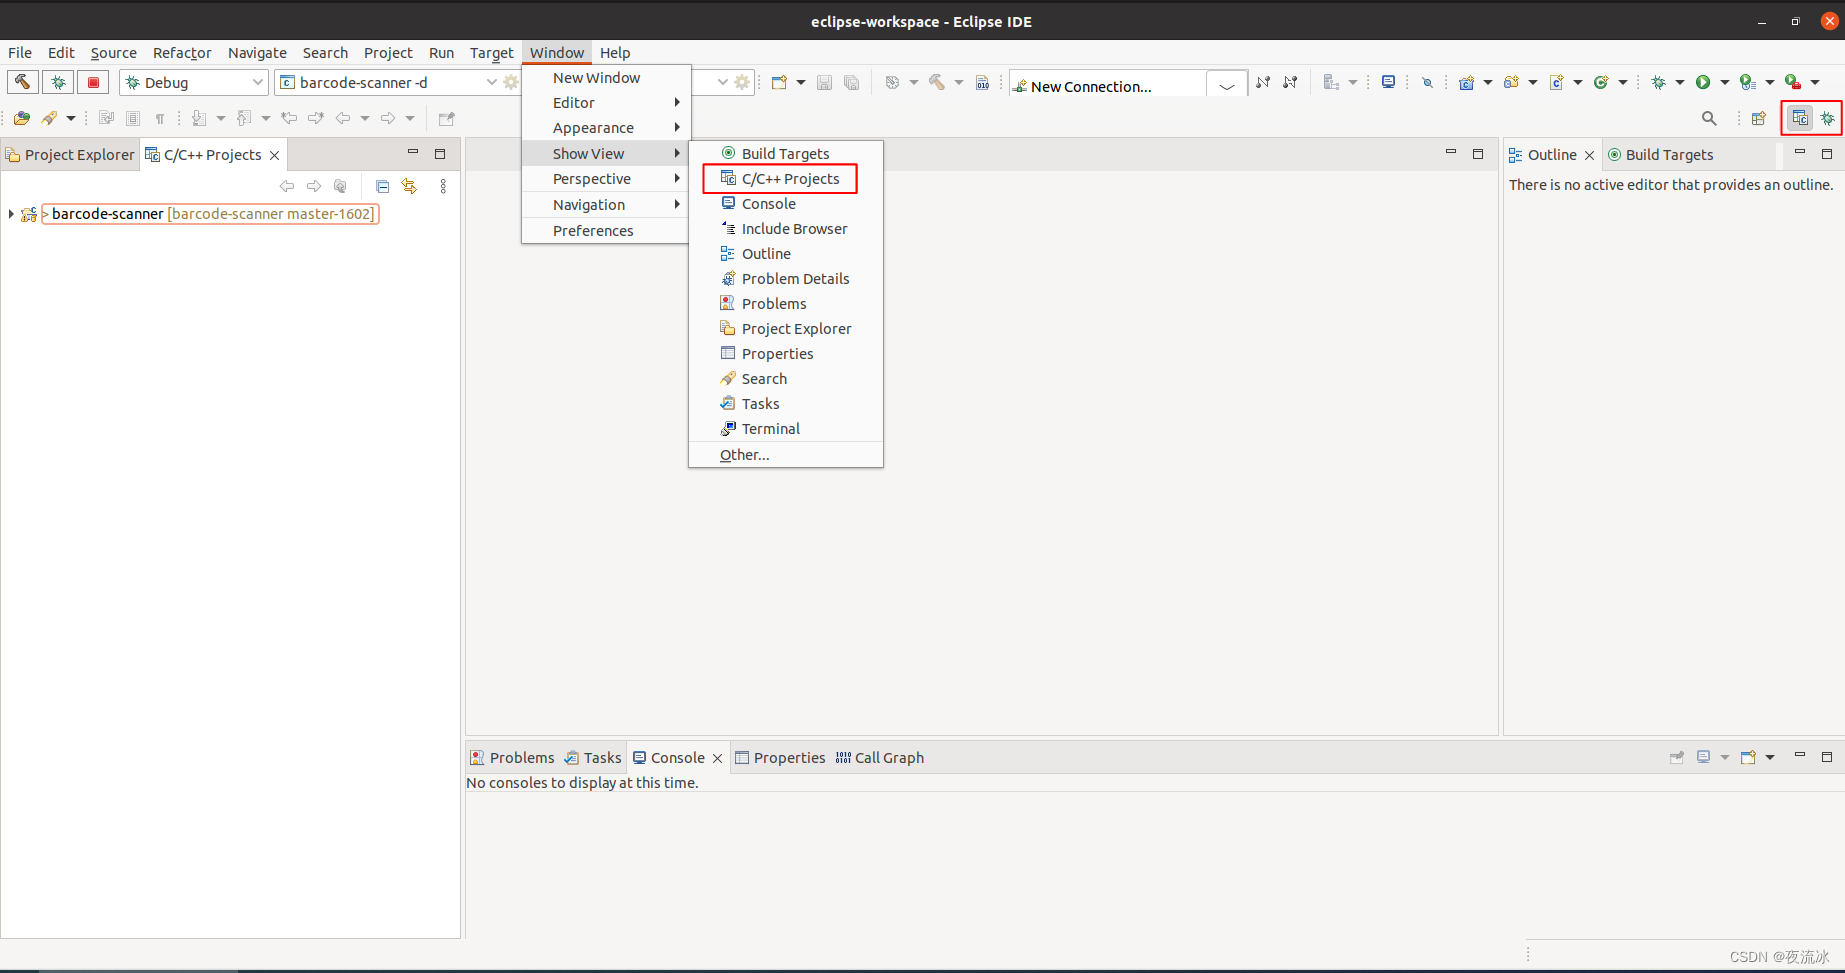Start a debug session with the Debug icon
Viewport: 1845px width, 973px height.
(58, 82)
